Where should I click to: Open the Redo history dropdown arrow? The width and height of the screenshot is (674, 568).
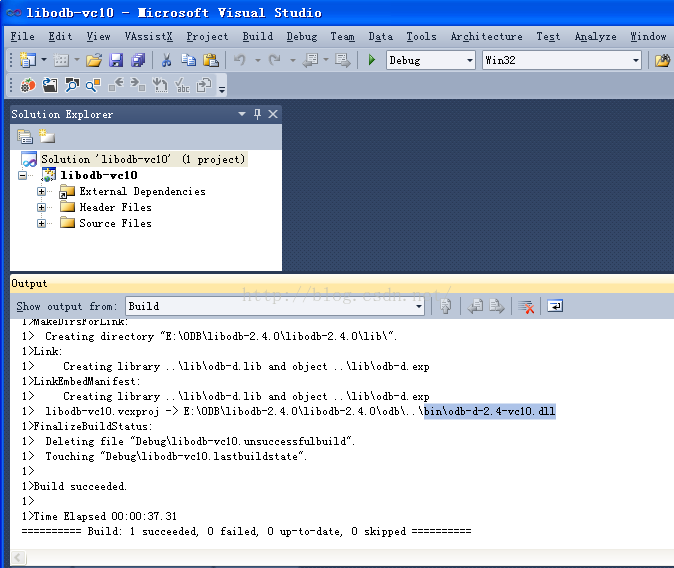coord(293,61)
